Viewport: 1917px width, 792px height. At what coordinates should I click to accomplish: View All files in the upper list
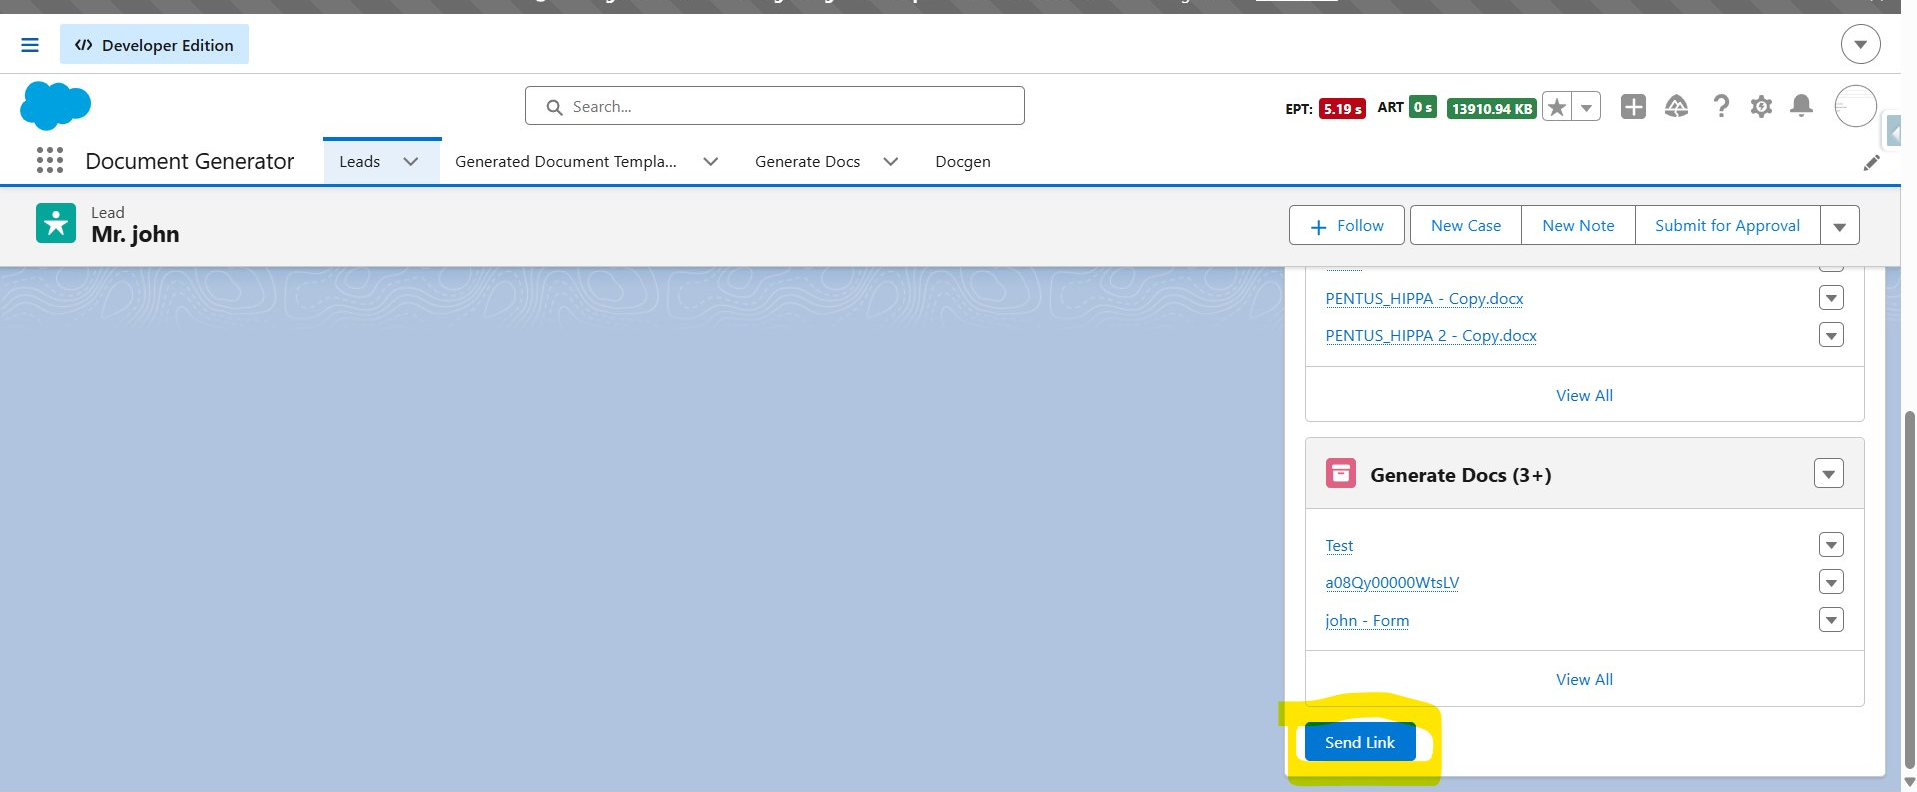pos(1584,395)
